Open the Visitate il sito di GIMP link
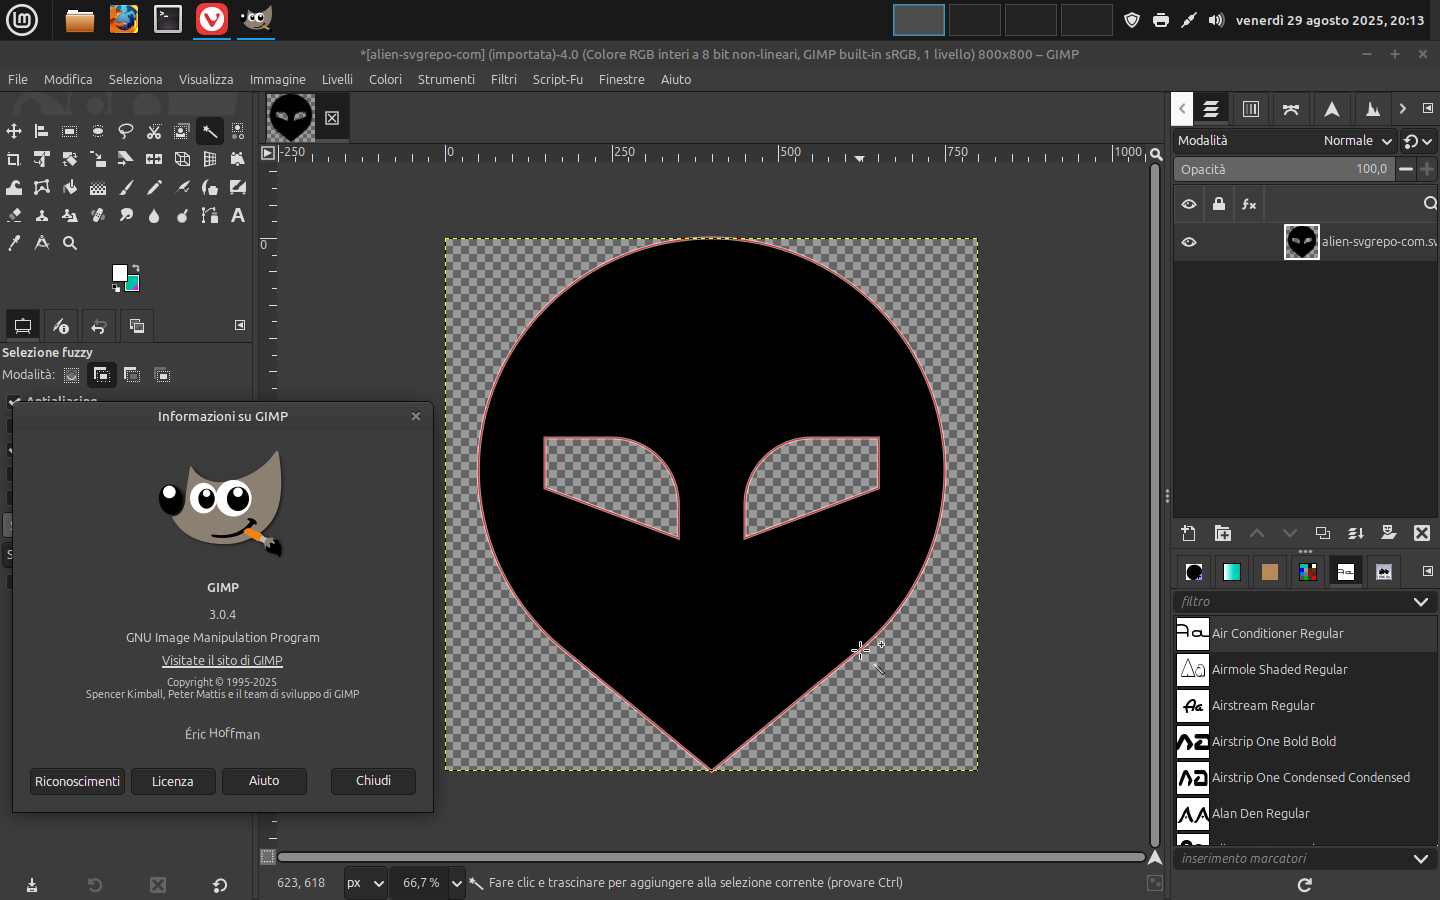 [222, 660]
